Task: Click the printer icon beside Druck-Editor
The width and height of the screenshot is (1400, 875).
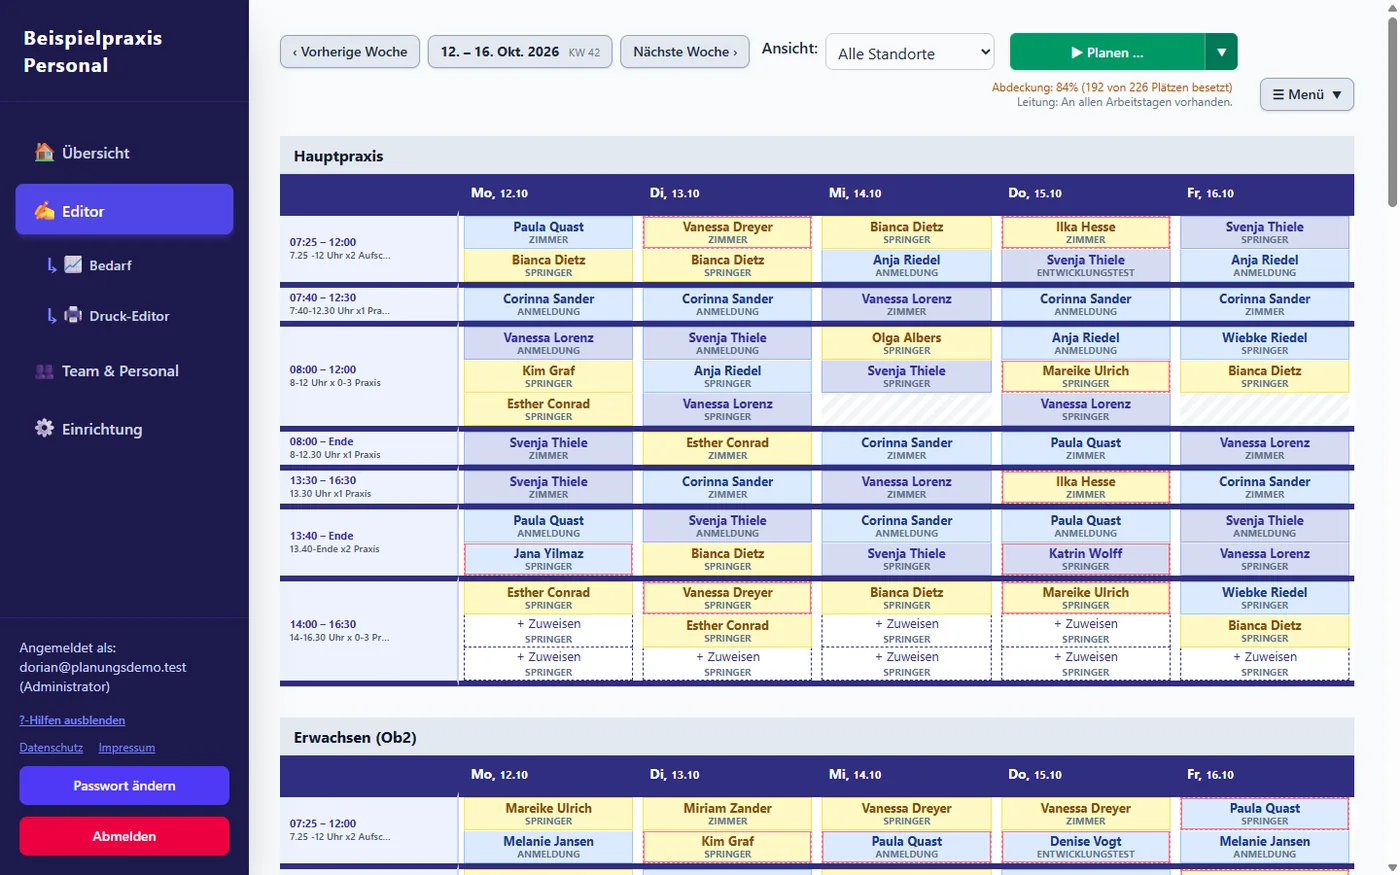Action: (73, 315)
